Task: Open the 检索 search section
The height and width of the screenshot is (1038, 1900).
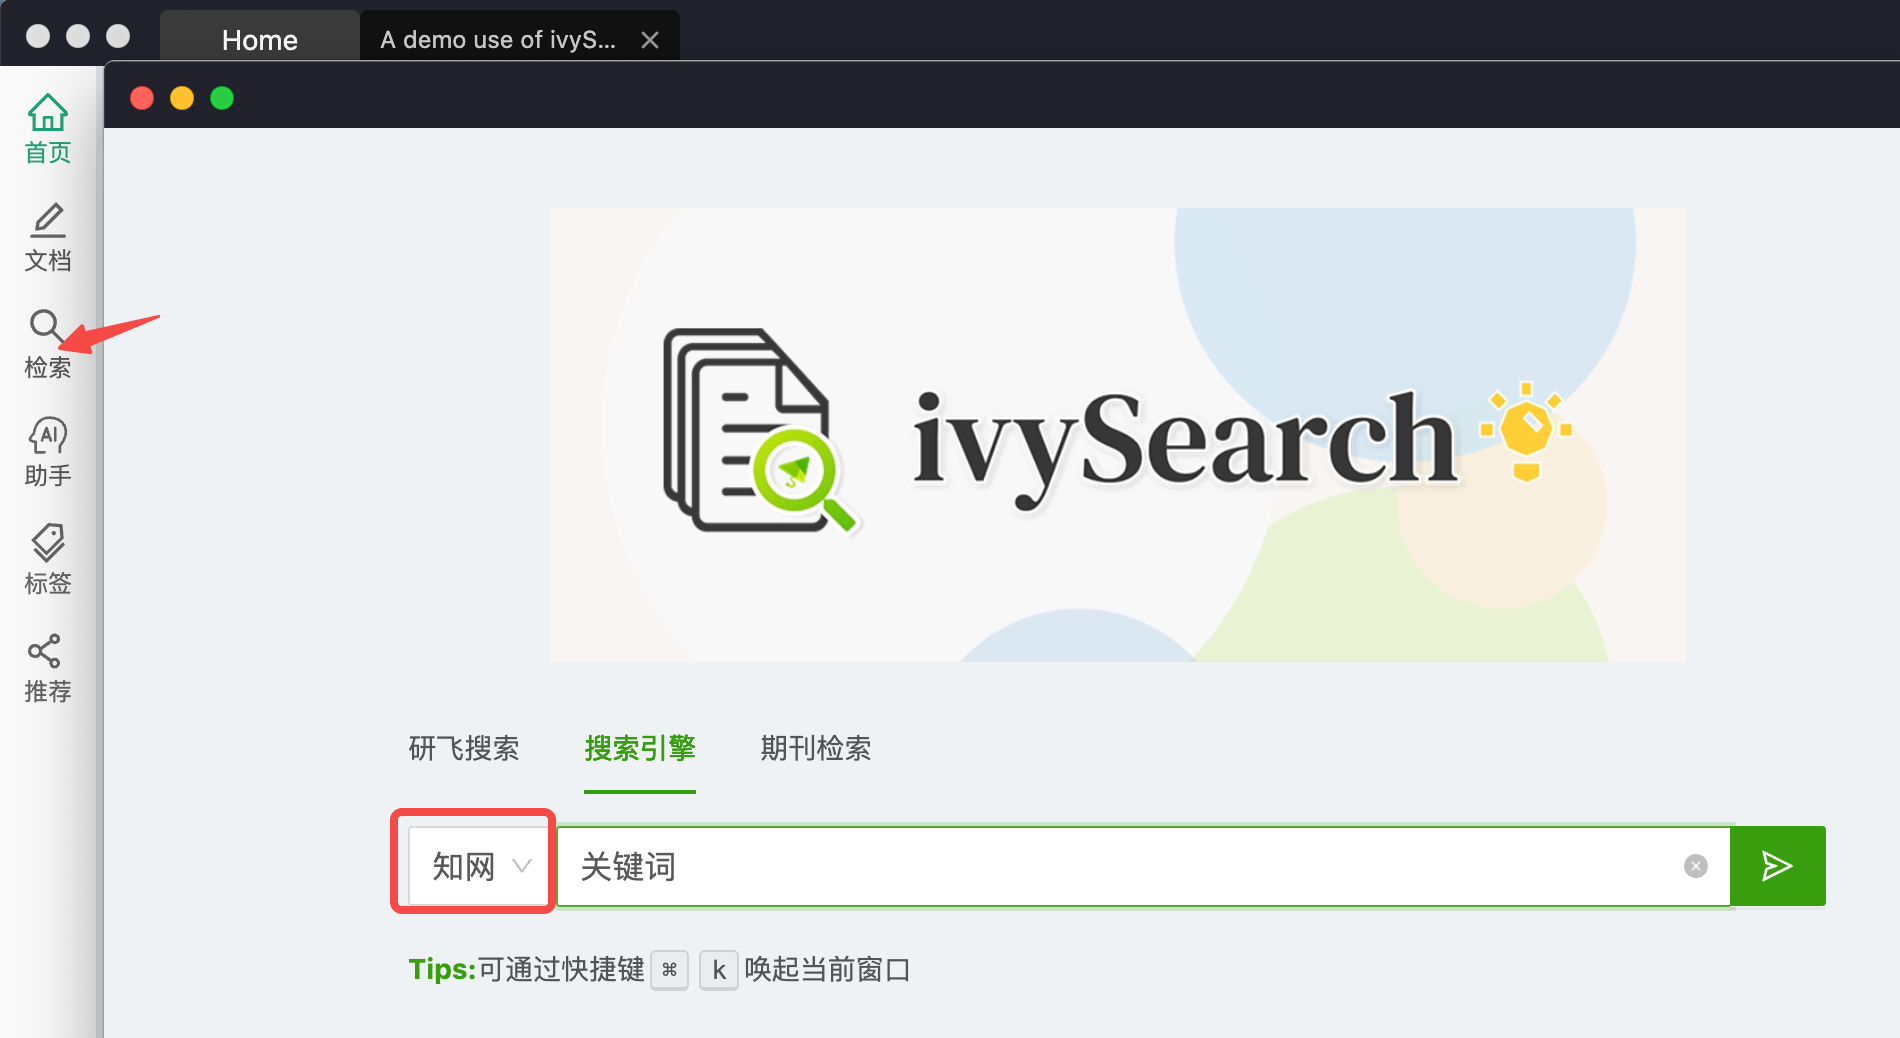Action: 47,345
